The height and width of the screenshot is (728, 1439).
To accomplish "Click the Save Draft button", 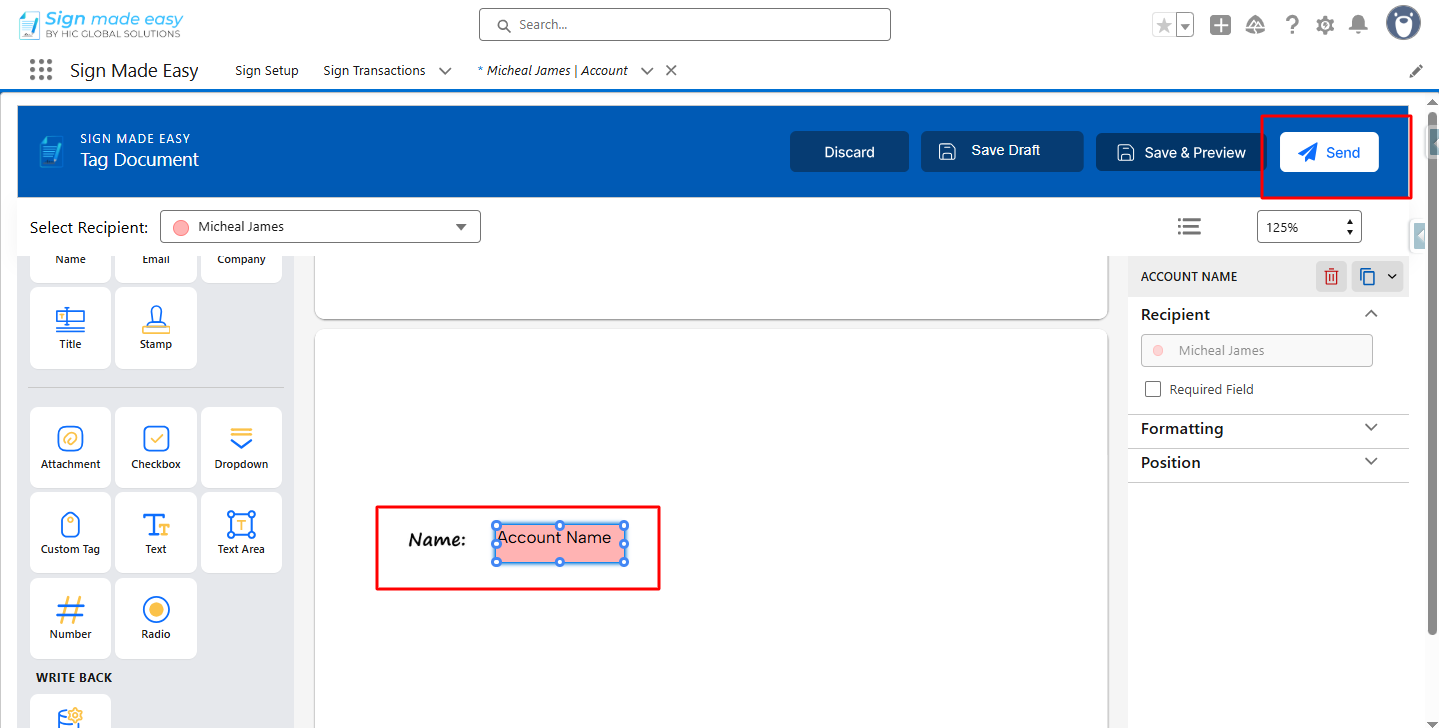I will pyautogui.click(x=1002, y=151).
